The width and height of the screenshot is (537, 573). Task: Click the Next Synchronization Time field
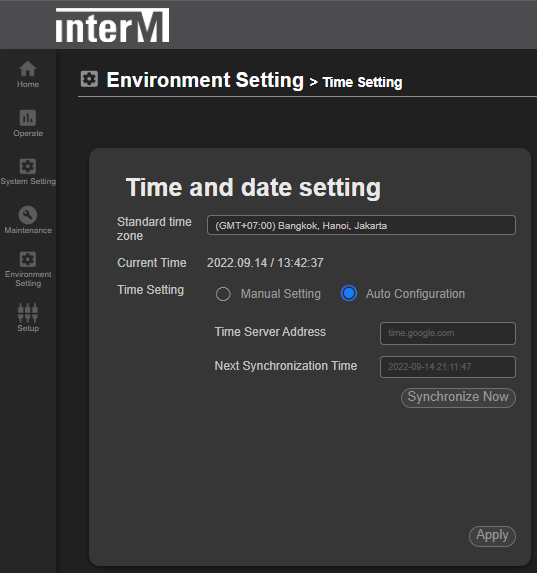tap(448, 367)
